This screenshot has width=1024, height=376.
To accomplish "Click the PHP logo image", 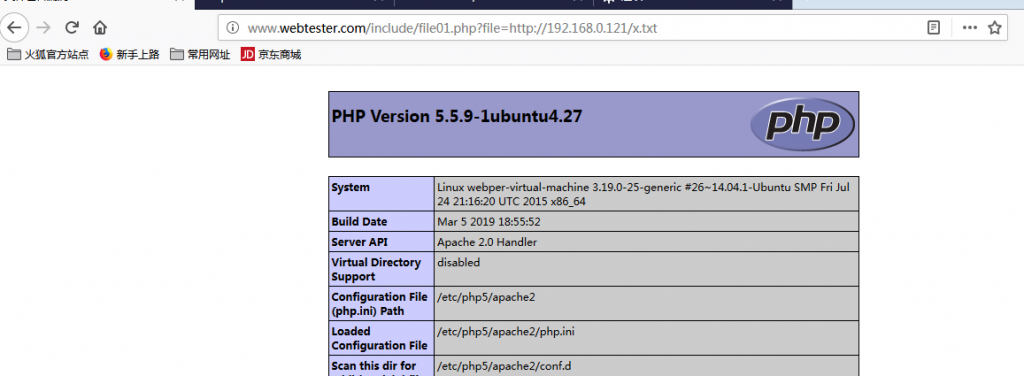I will click(803, 124).
